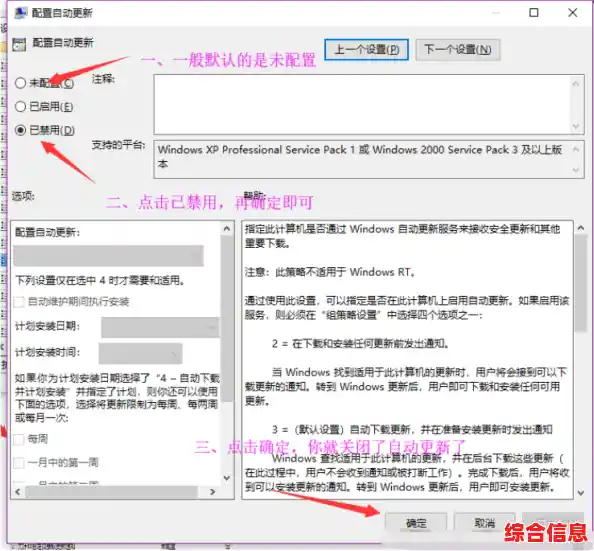594x551 pixels.
Task: Click the 上一个设置(P) button
Action: coord(366,50)
